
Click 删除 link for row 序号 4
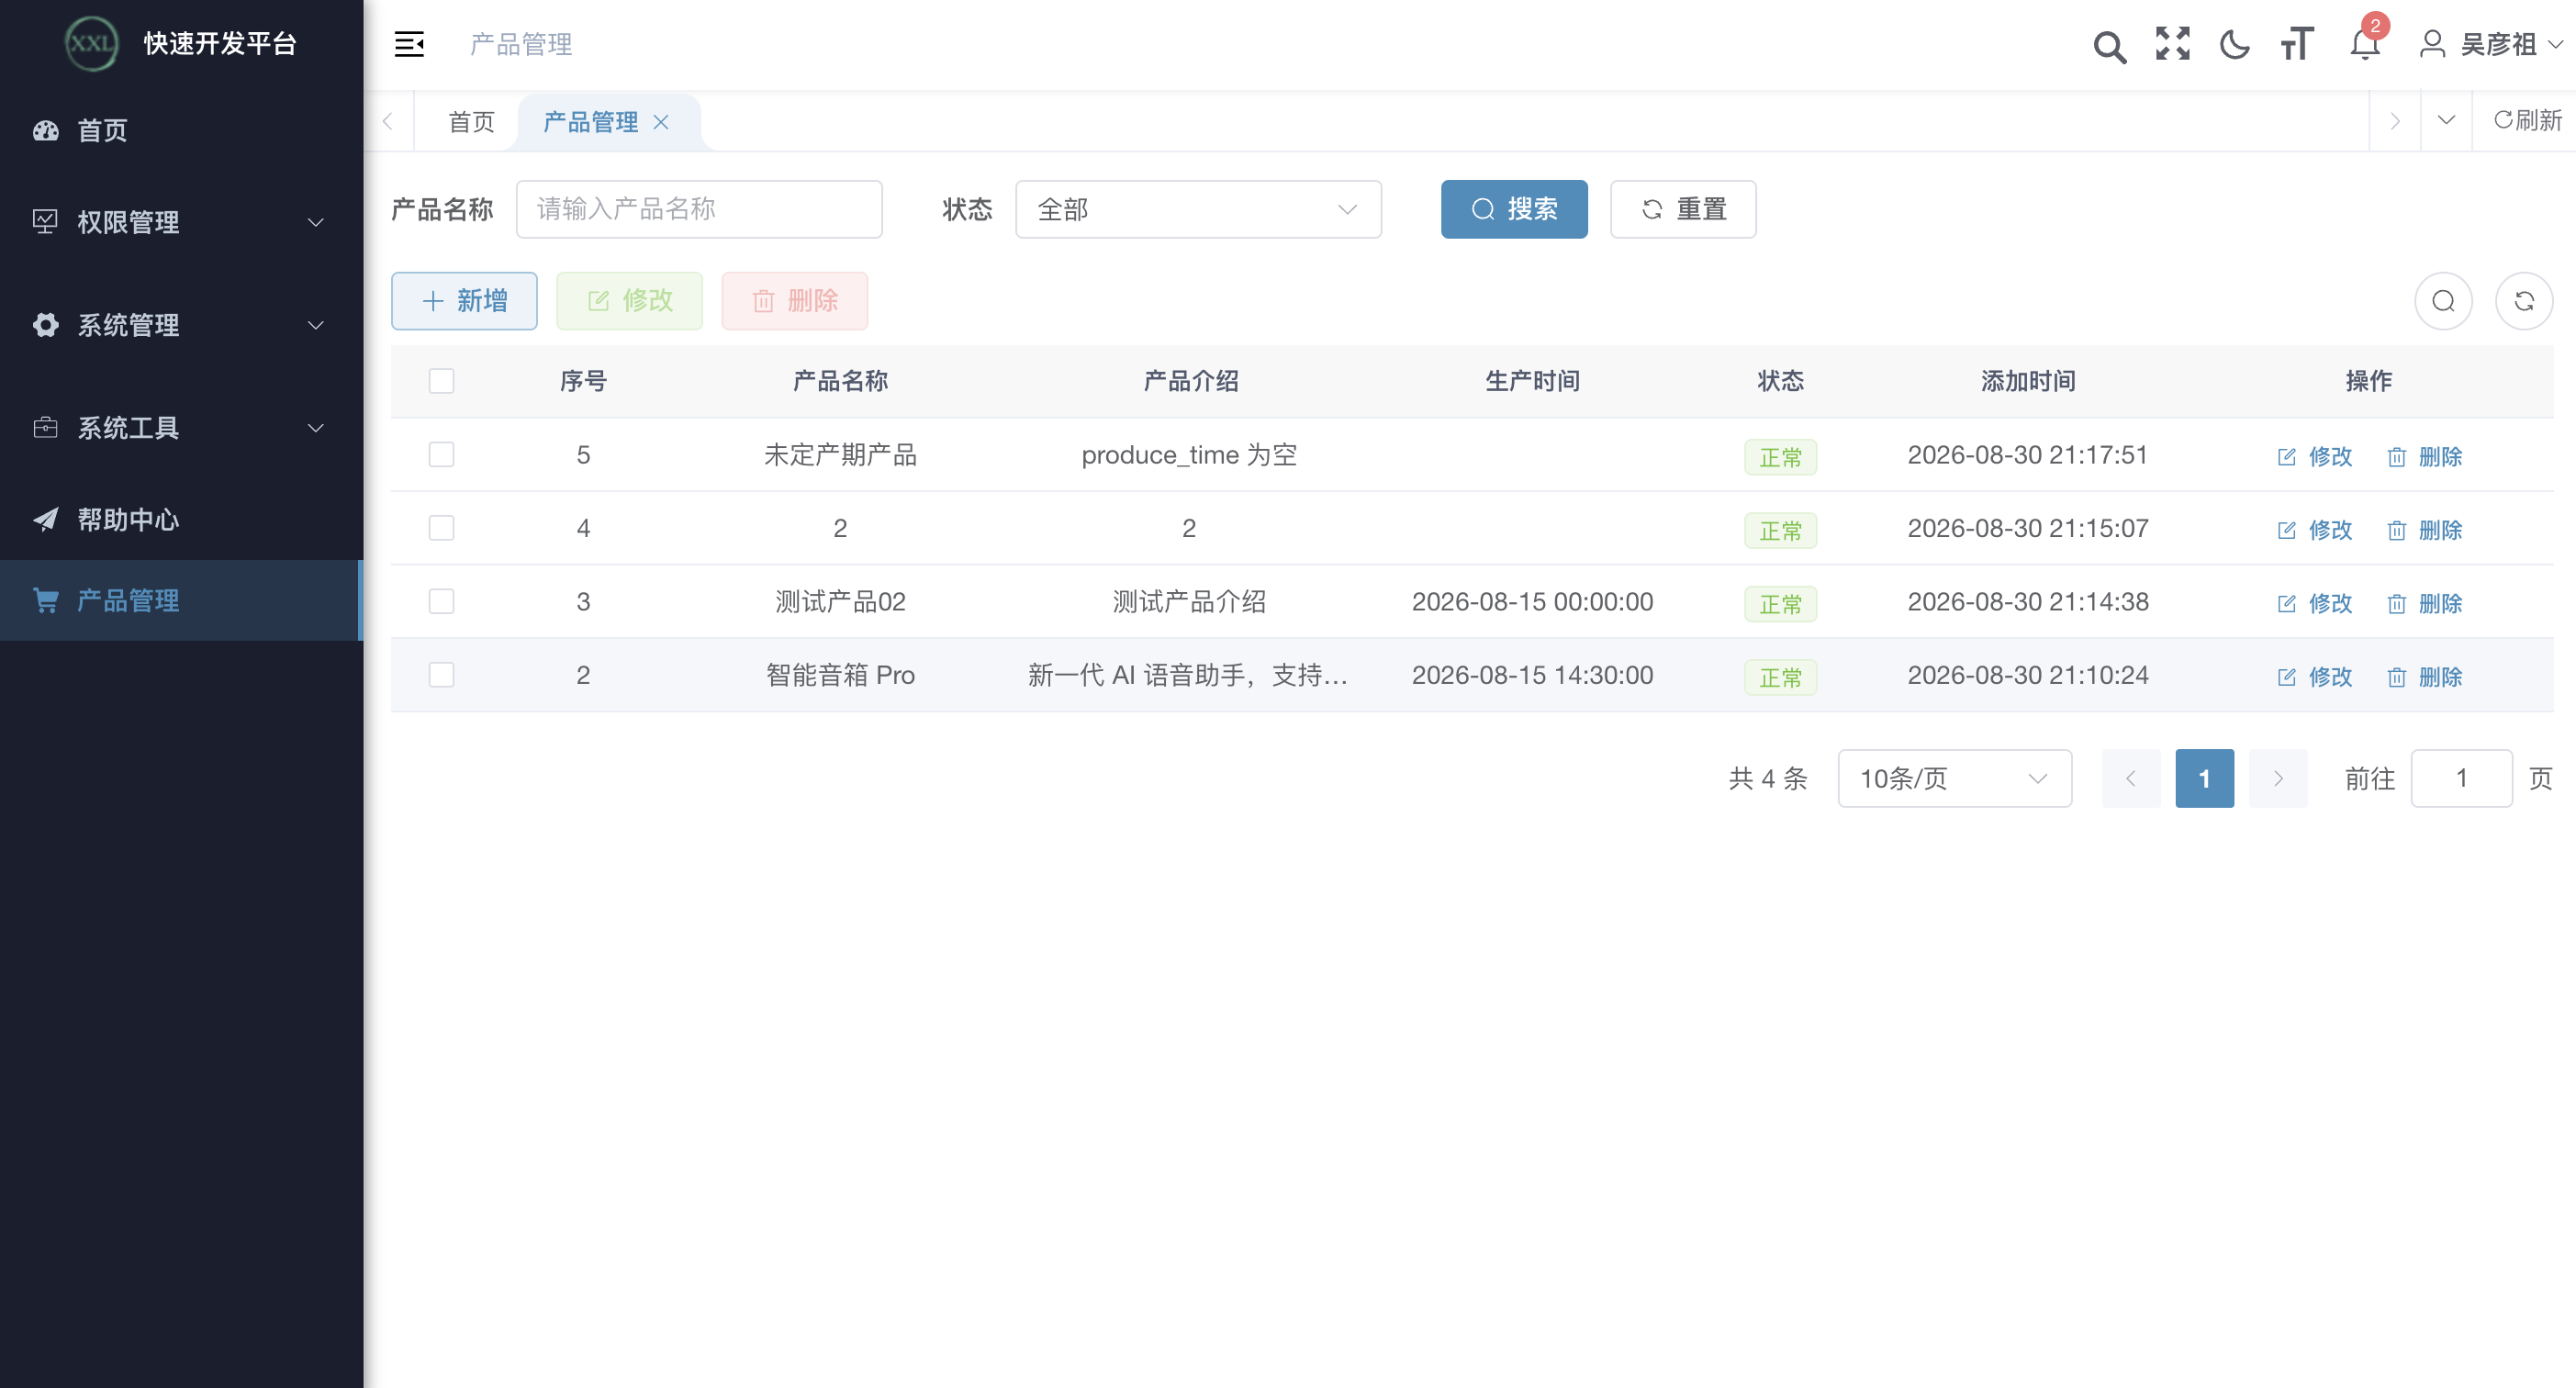coord(2425,530)
